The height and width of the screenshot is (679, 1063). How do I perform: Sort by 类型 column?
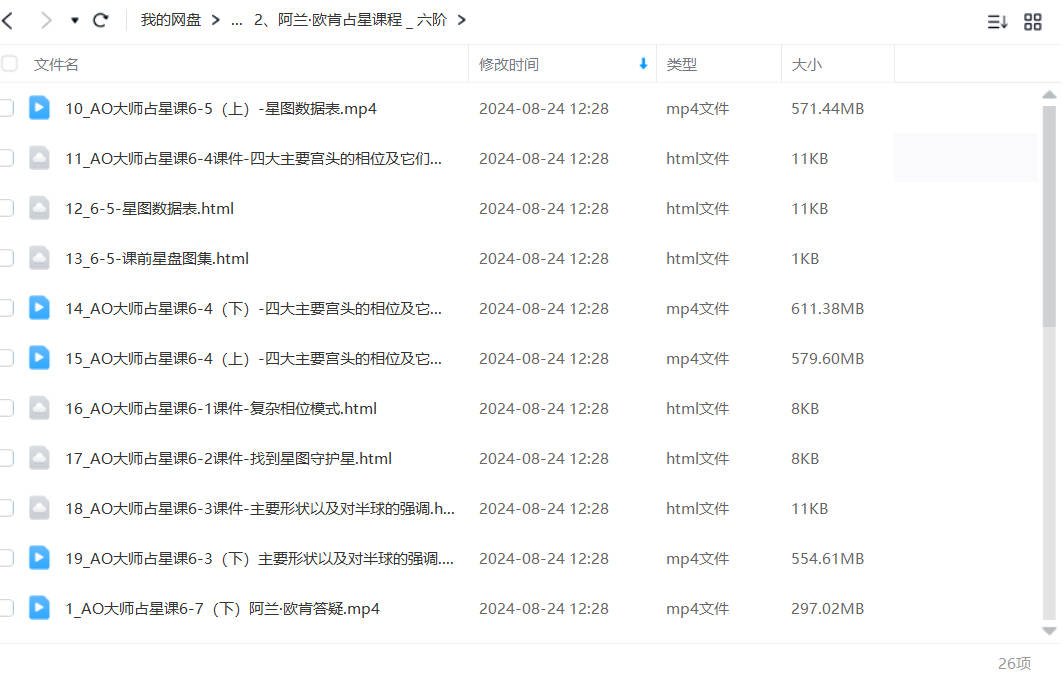coord(681,64)
